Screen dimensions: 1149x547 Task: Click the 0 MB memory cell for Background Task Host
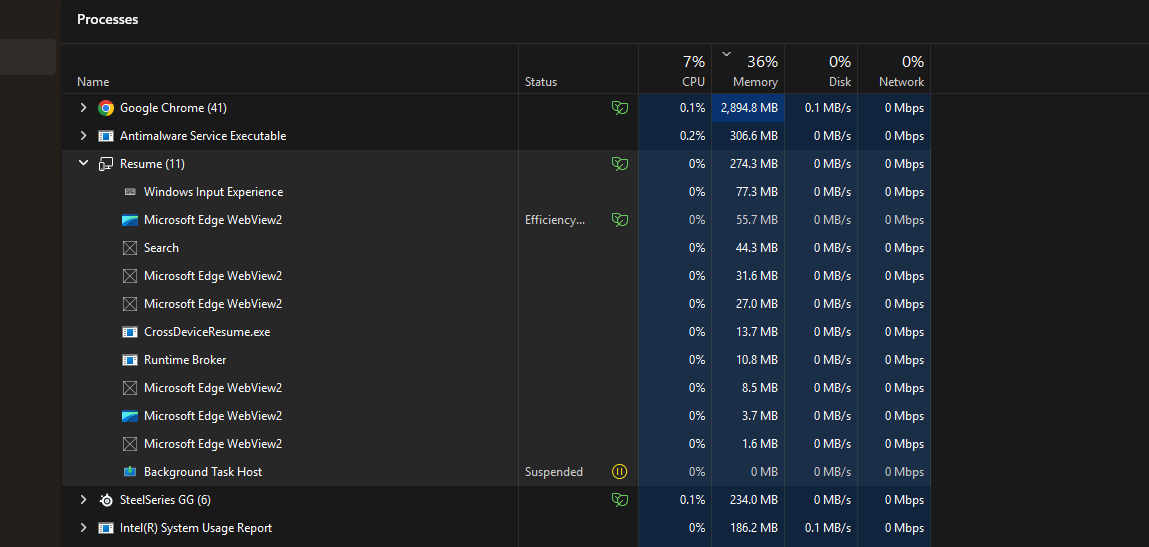coord(748,471)
